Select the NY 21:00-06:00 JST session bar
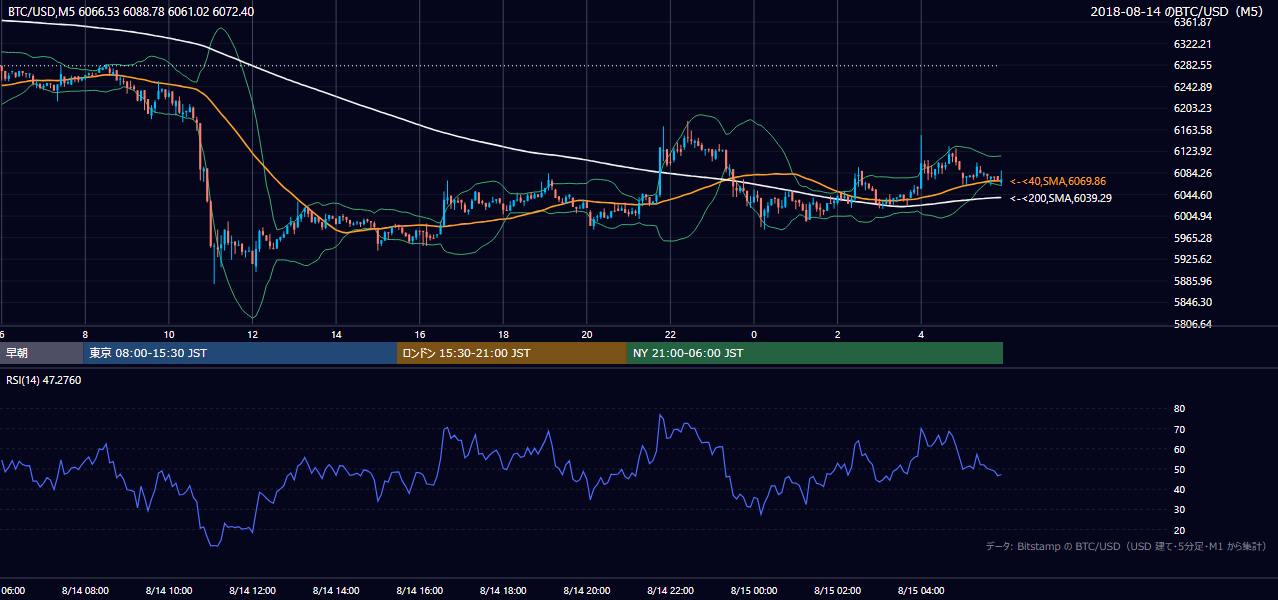 pyautogui.click(x=815, y=353)
